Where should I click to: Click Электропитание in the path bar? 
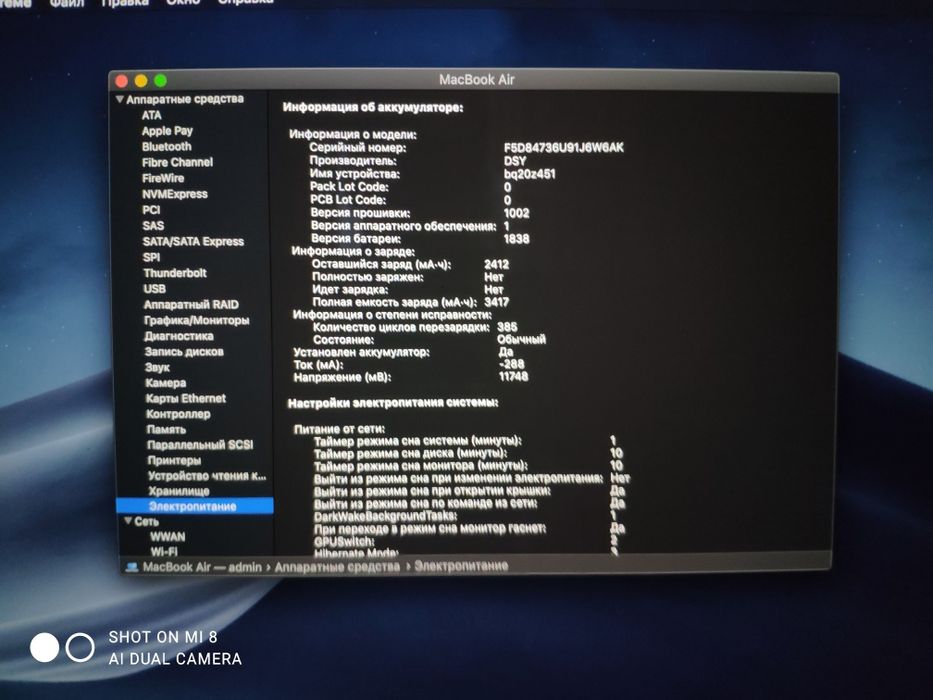tap(461, 565)
